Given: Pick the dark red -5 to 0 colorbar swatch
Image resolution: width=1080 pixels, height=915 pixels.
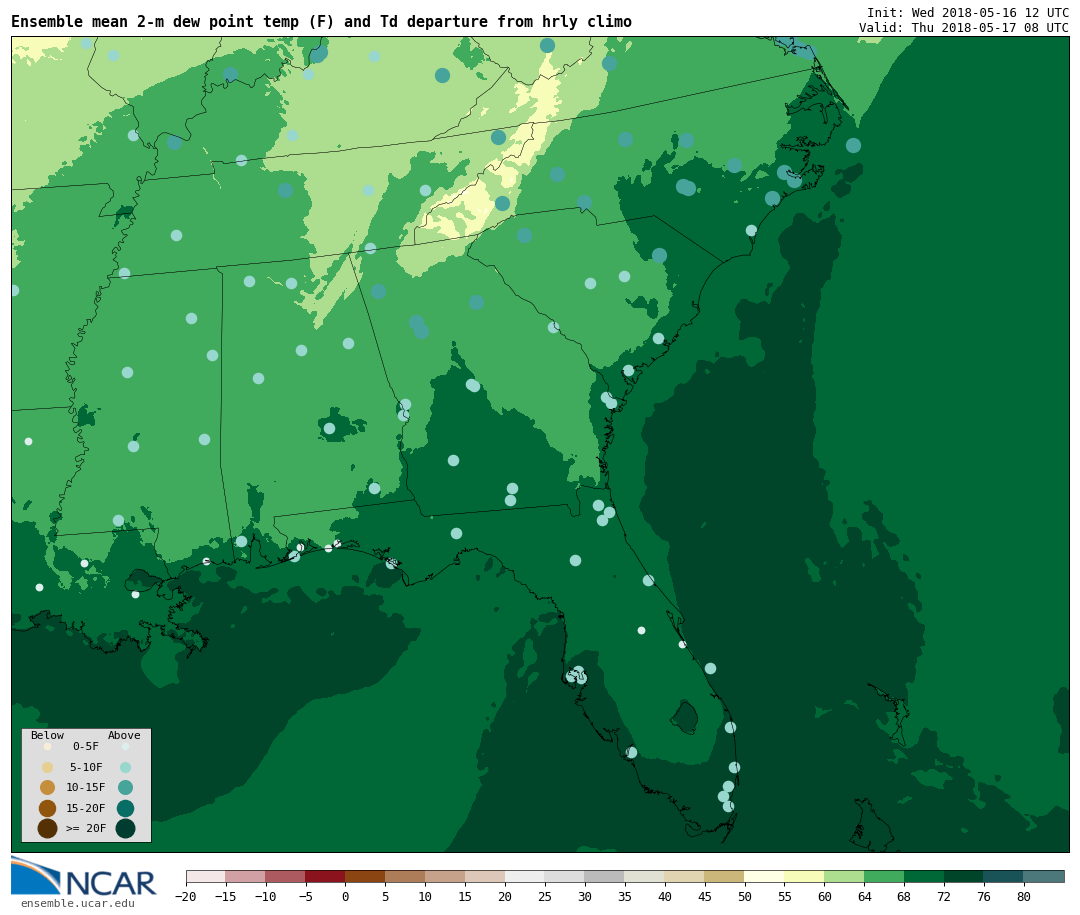Looking at the screenshot, I should (325, 877).
